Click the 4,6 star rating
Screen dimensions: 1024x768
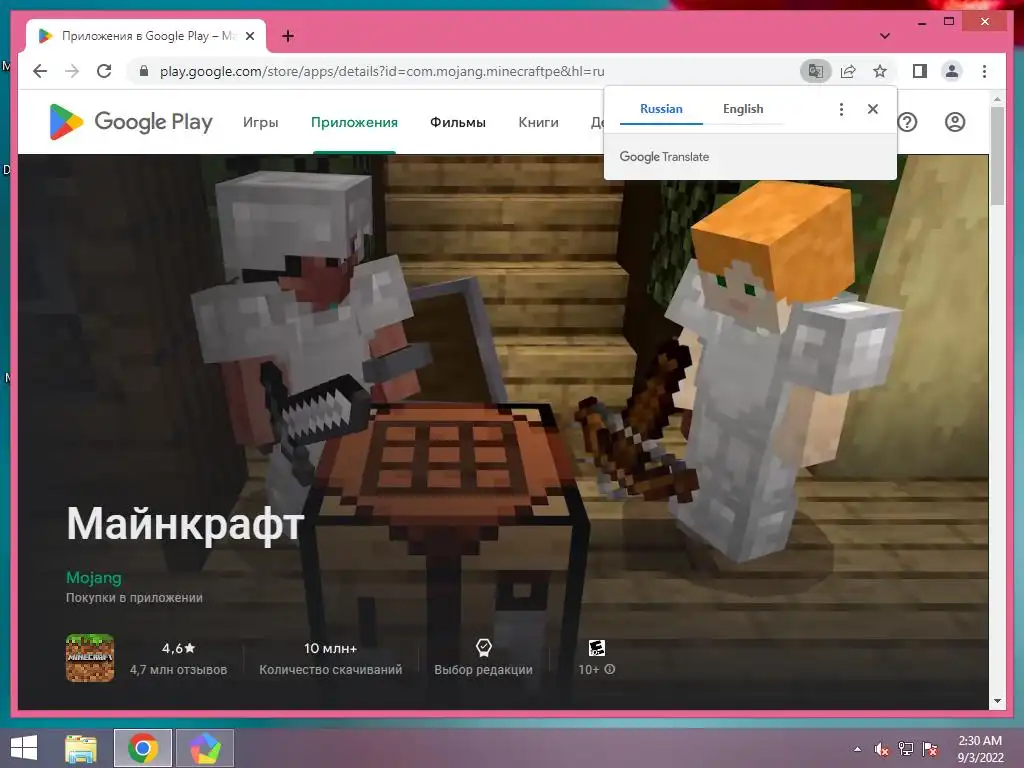point(178,648)
